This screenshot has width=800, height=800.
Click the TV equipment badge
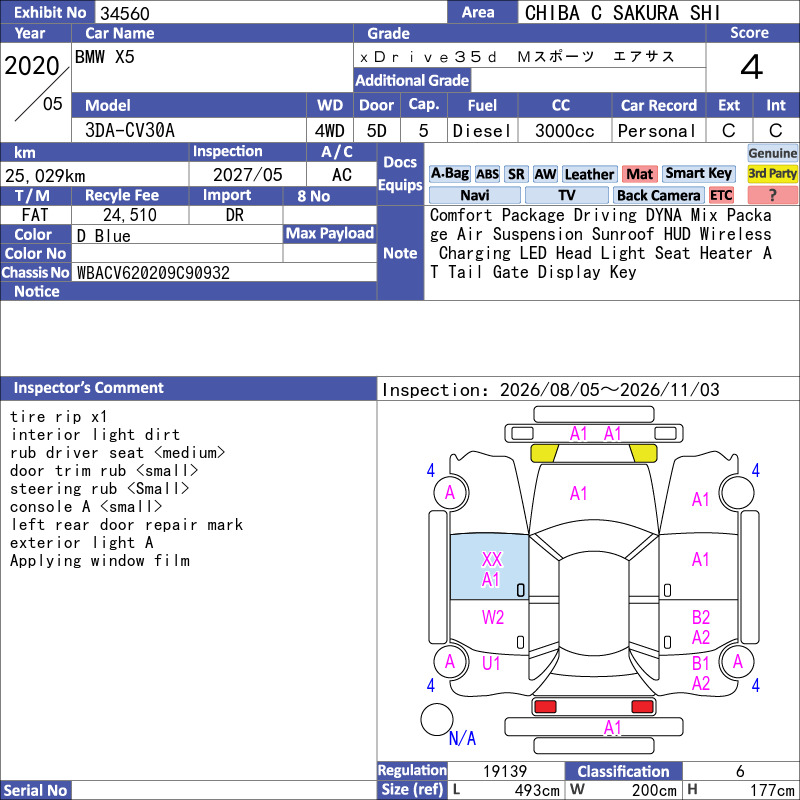pos(566,195)
